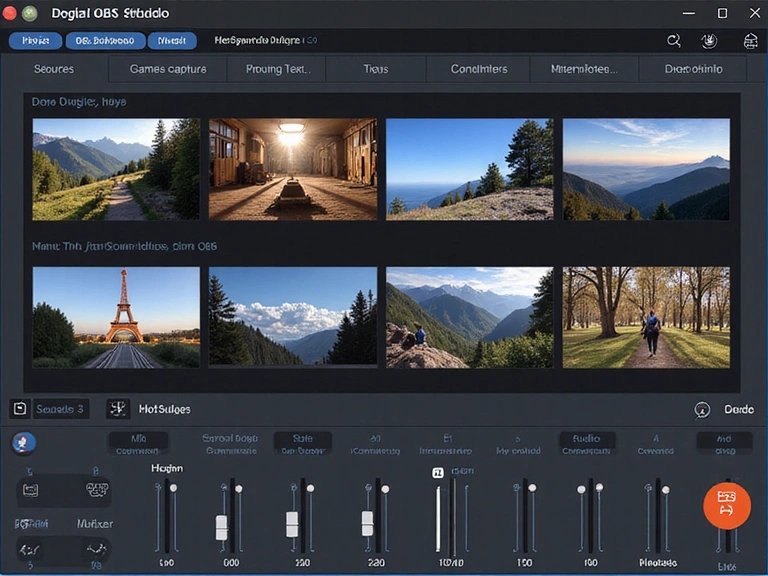
Task: Click the Mufixer label in left panel
Action: click(95, 524)
